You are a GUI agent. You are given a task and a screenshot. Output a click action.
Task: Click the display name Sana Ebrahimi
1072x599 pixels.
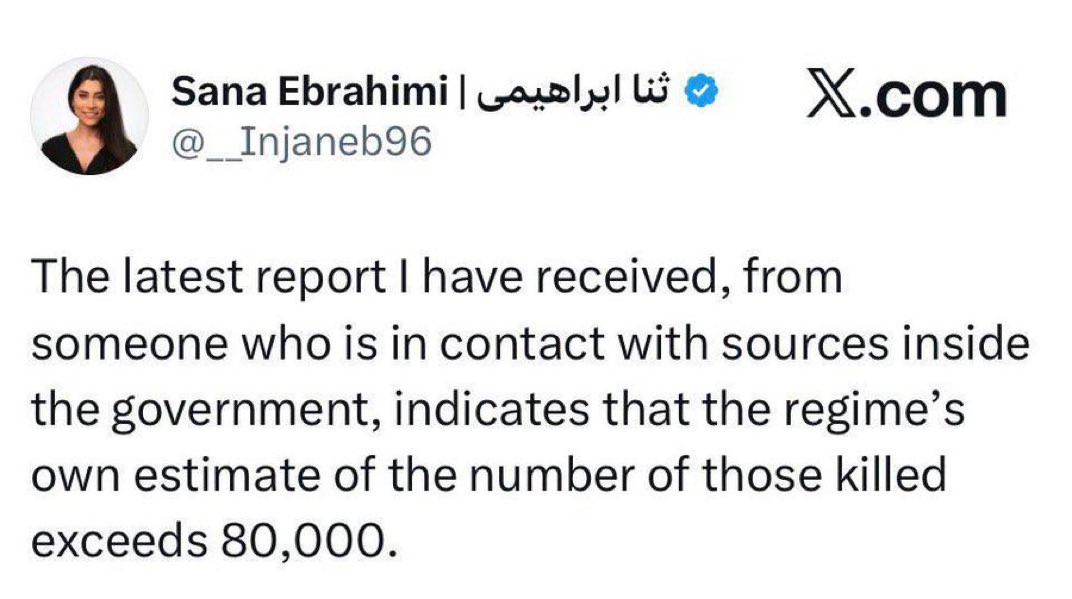click(310, 94)
